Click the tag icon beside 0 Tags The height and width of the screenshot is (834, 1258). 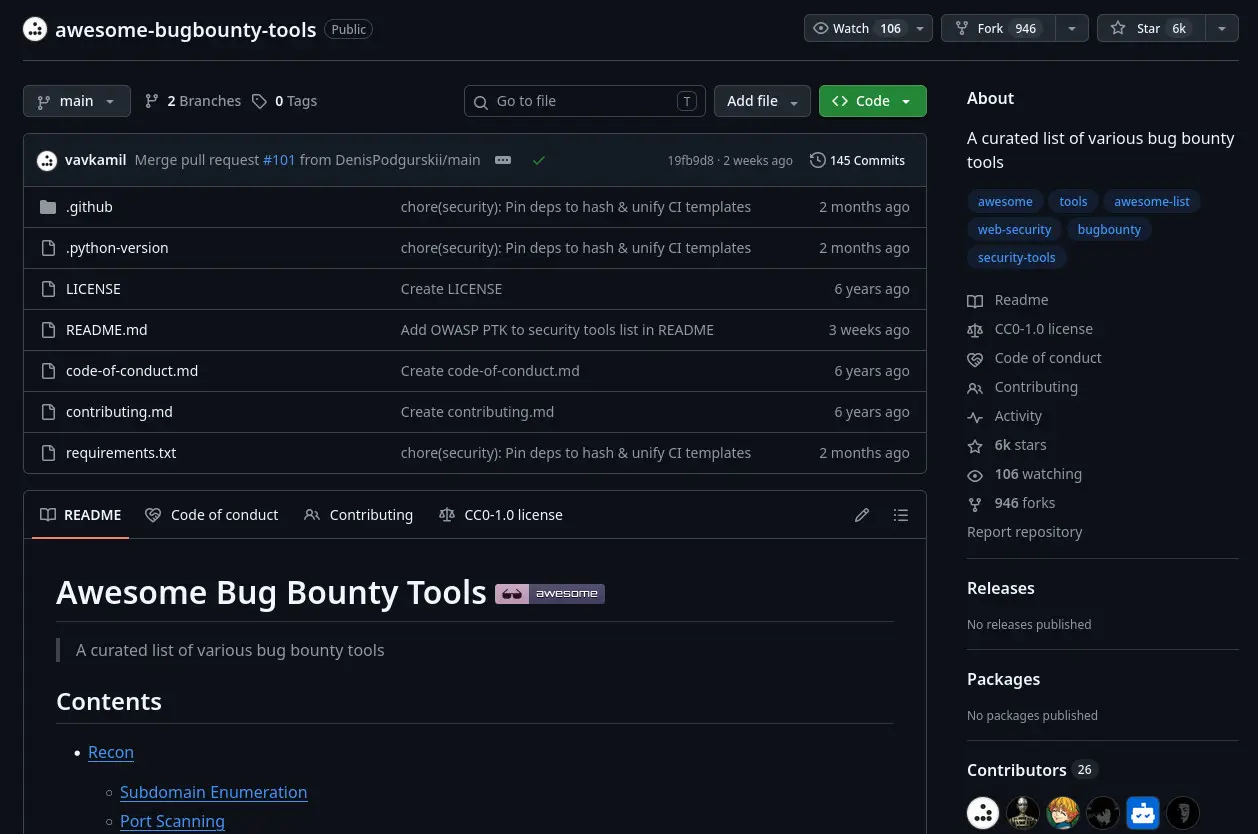260,101
